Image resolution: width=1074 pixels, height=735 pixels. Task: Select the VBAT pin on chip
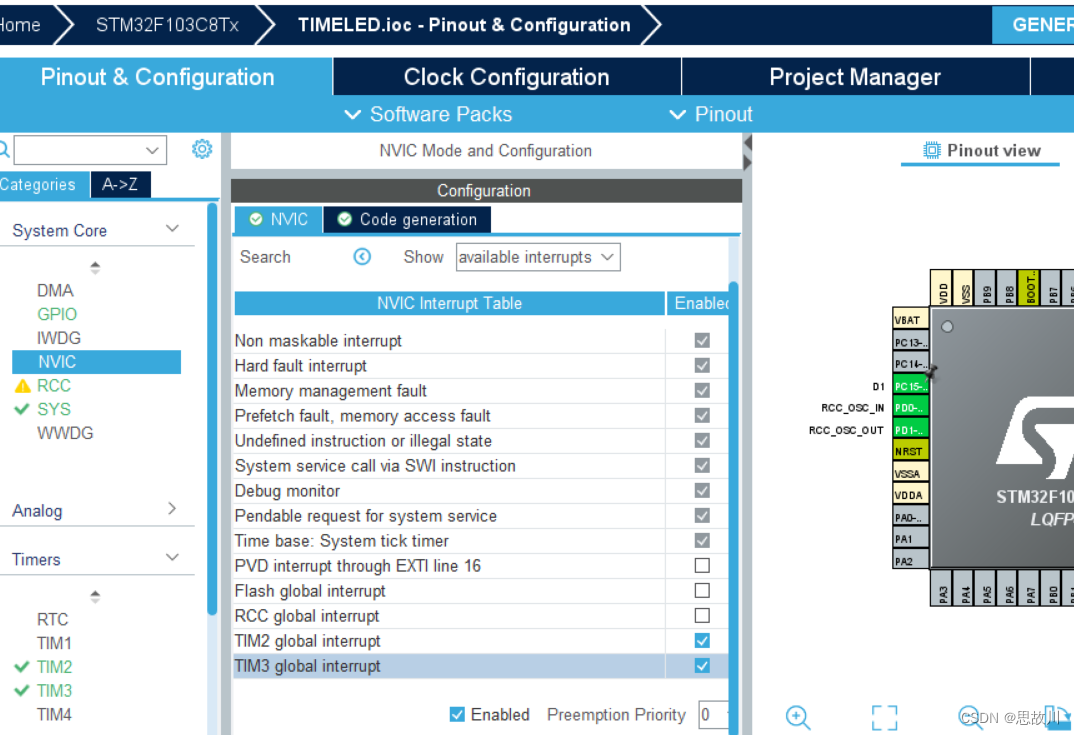click(x=910, y=320)
